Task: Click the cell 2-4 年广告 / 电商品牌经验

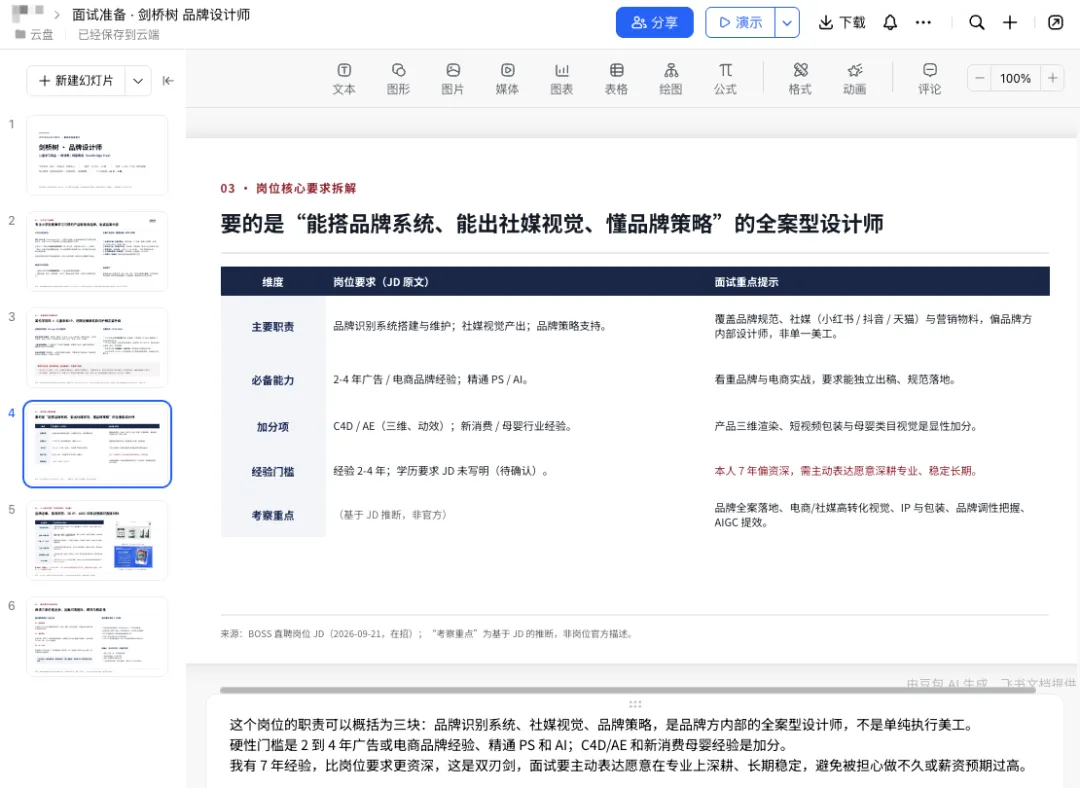Action: pyautogui.click(x=431, y=380)
